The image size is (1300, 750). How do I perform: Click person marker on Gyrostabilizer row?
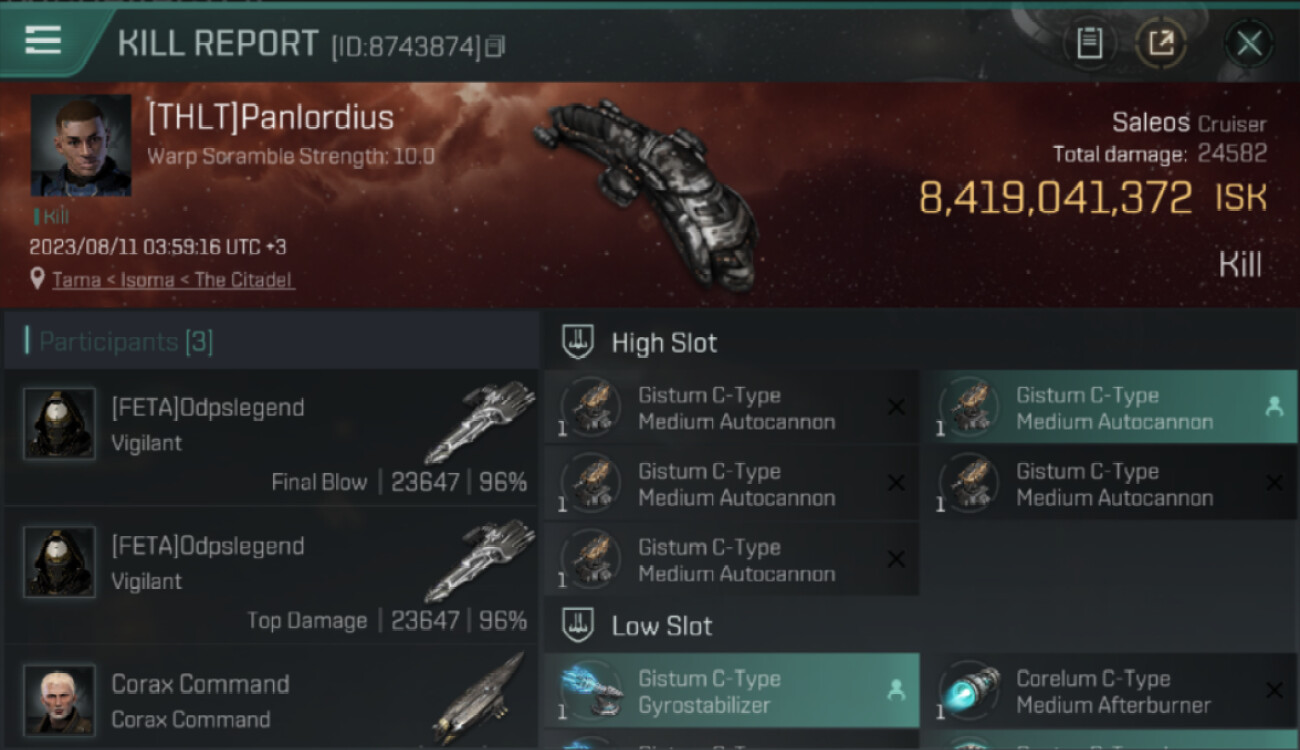click(x=896, y=690)
